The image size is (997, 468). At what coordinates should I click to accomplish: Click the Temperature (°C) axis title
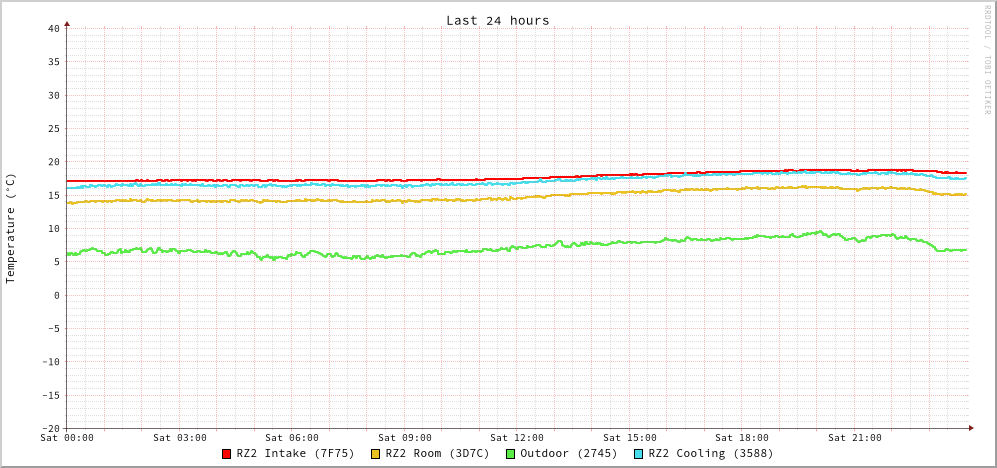pyautogui.click(x=11, y=228)
